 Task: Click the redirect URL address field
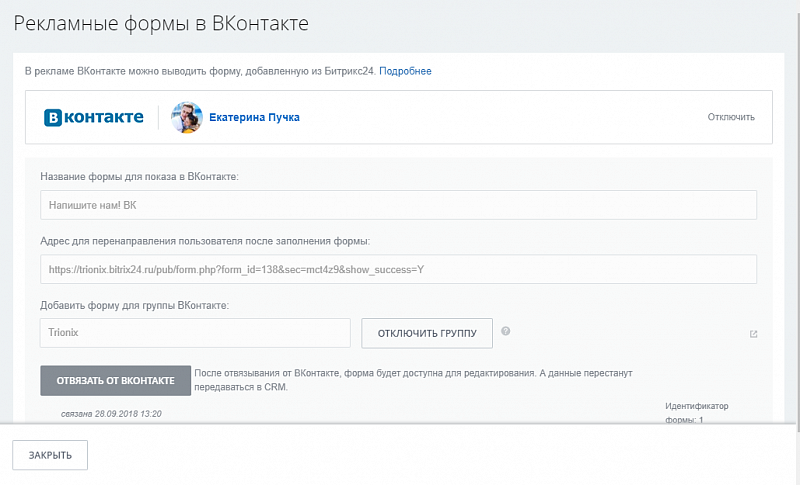[x=398, y=269]
